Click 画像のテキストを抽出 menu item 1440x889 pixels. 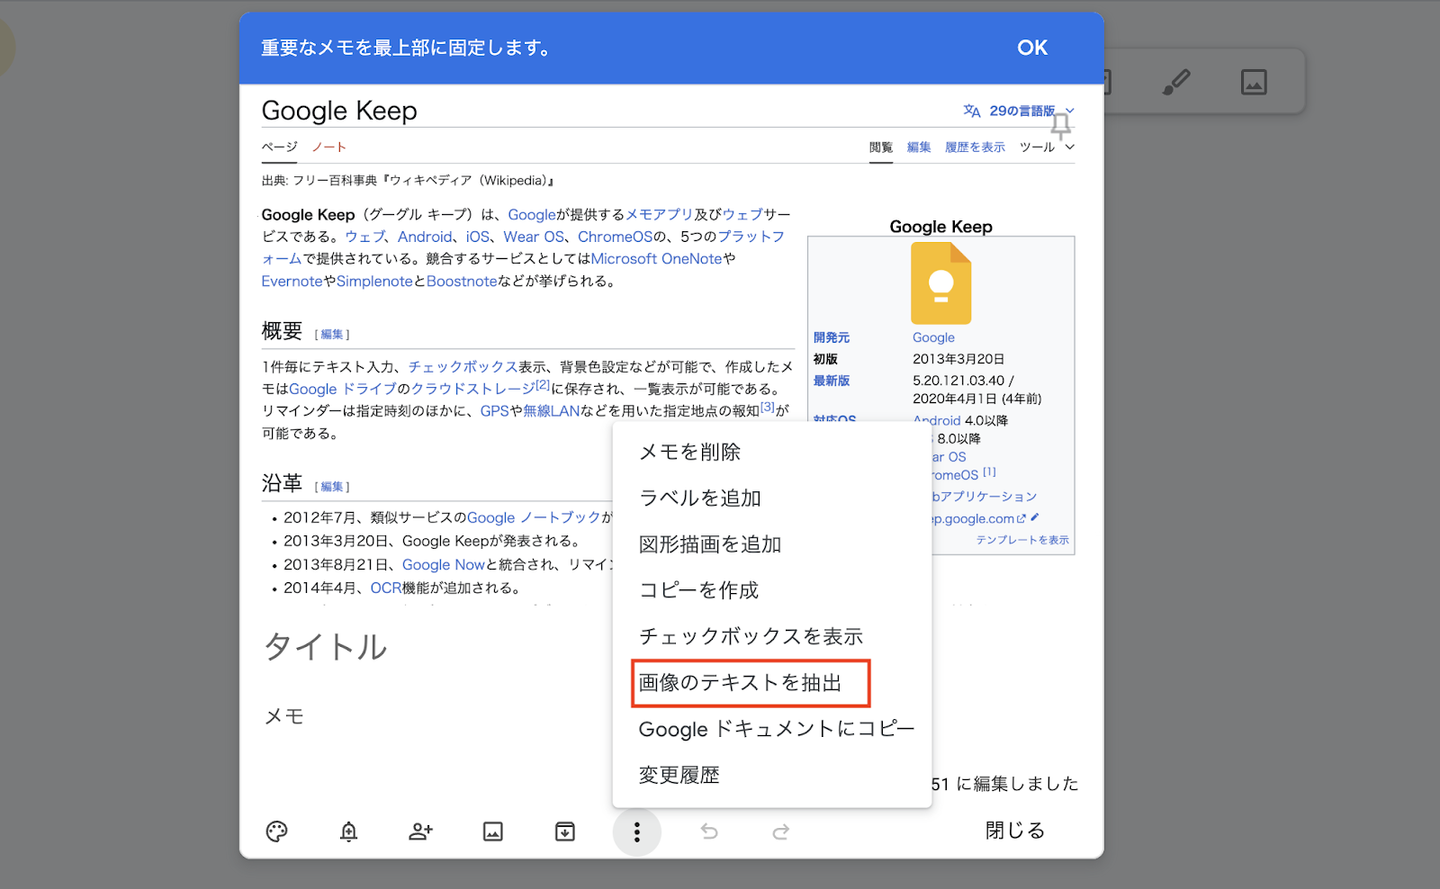pyautogui.click(x=772, y=682)
